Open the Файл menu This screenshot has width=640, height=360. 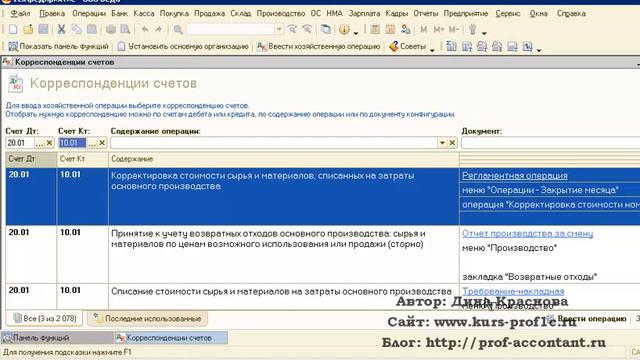(20, 13)
